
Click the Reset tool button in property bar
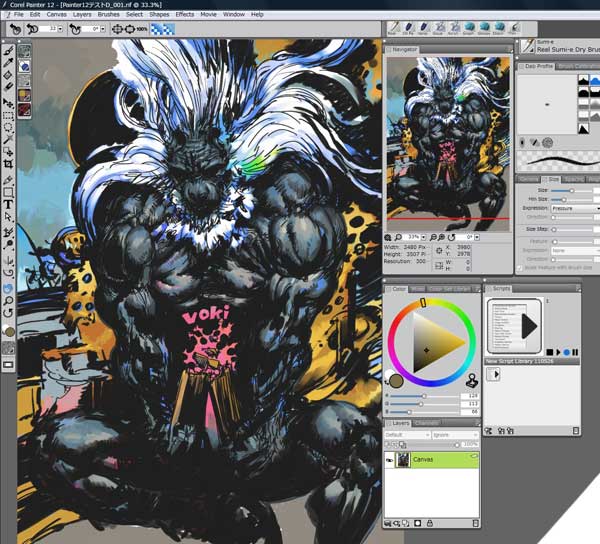pyautogui.click(x=15, y=29)
